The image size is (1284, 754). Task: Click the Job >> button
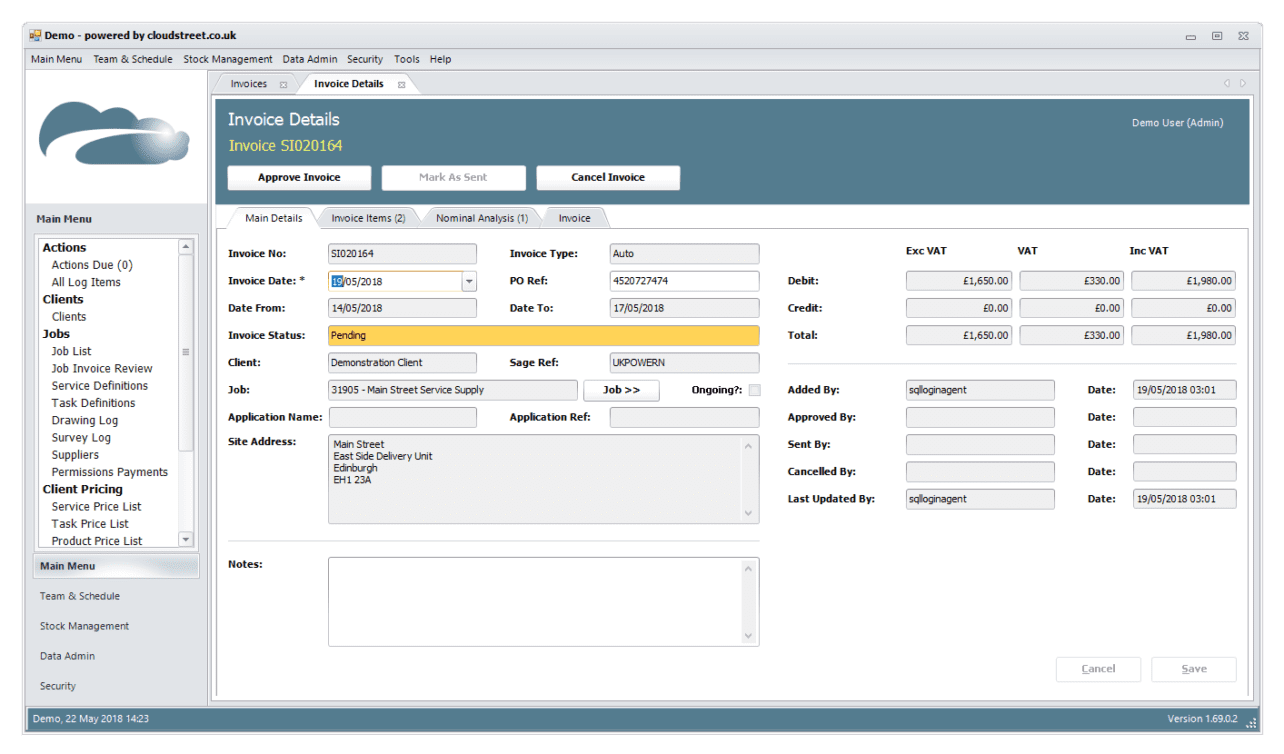click(x=621, y=390)
